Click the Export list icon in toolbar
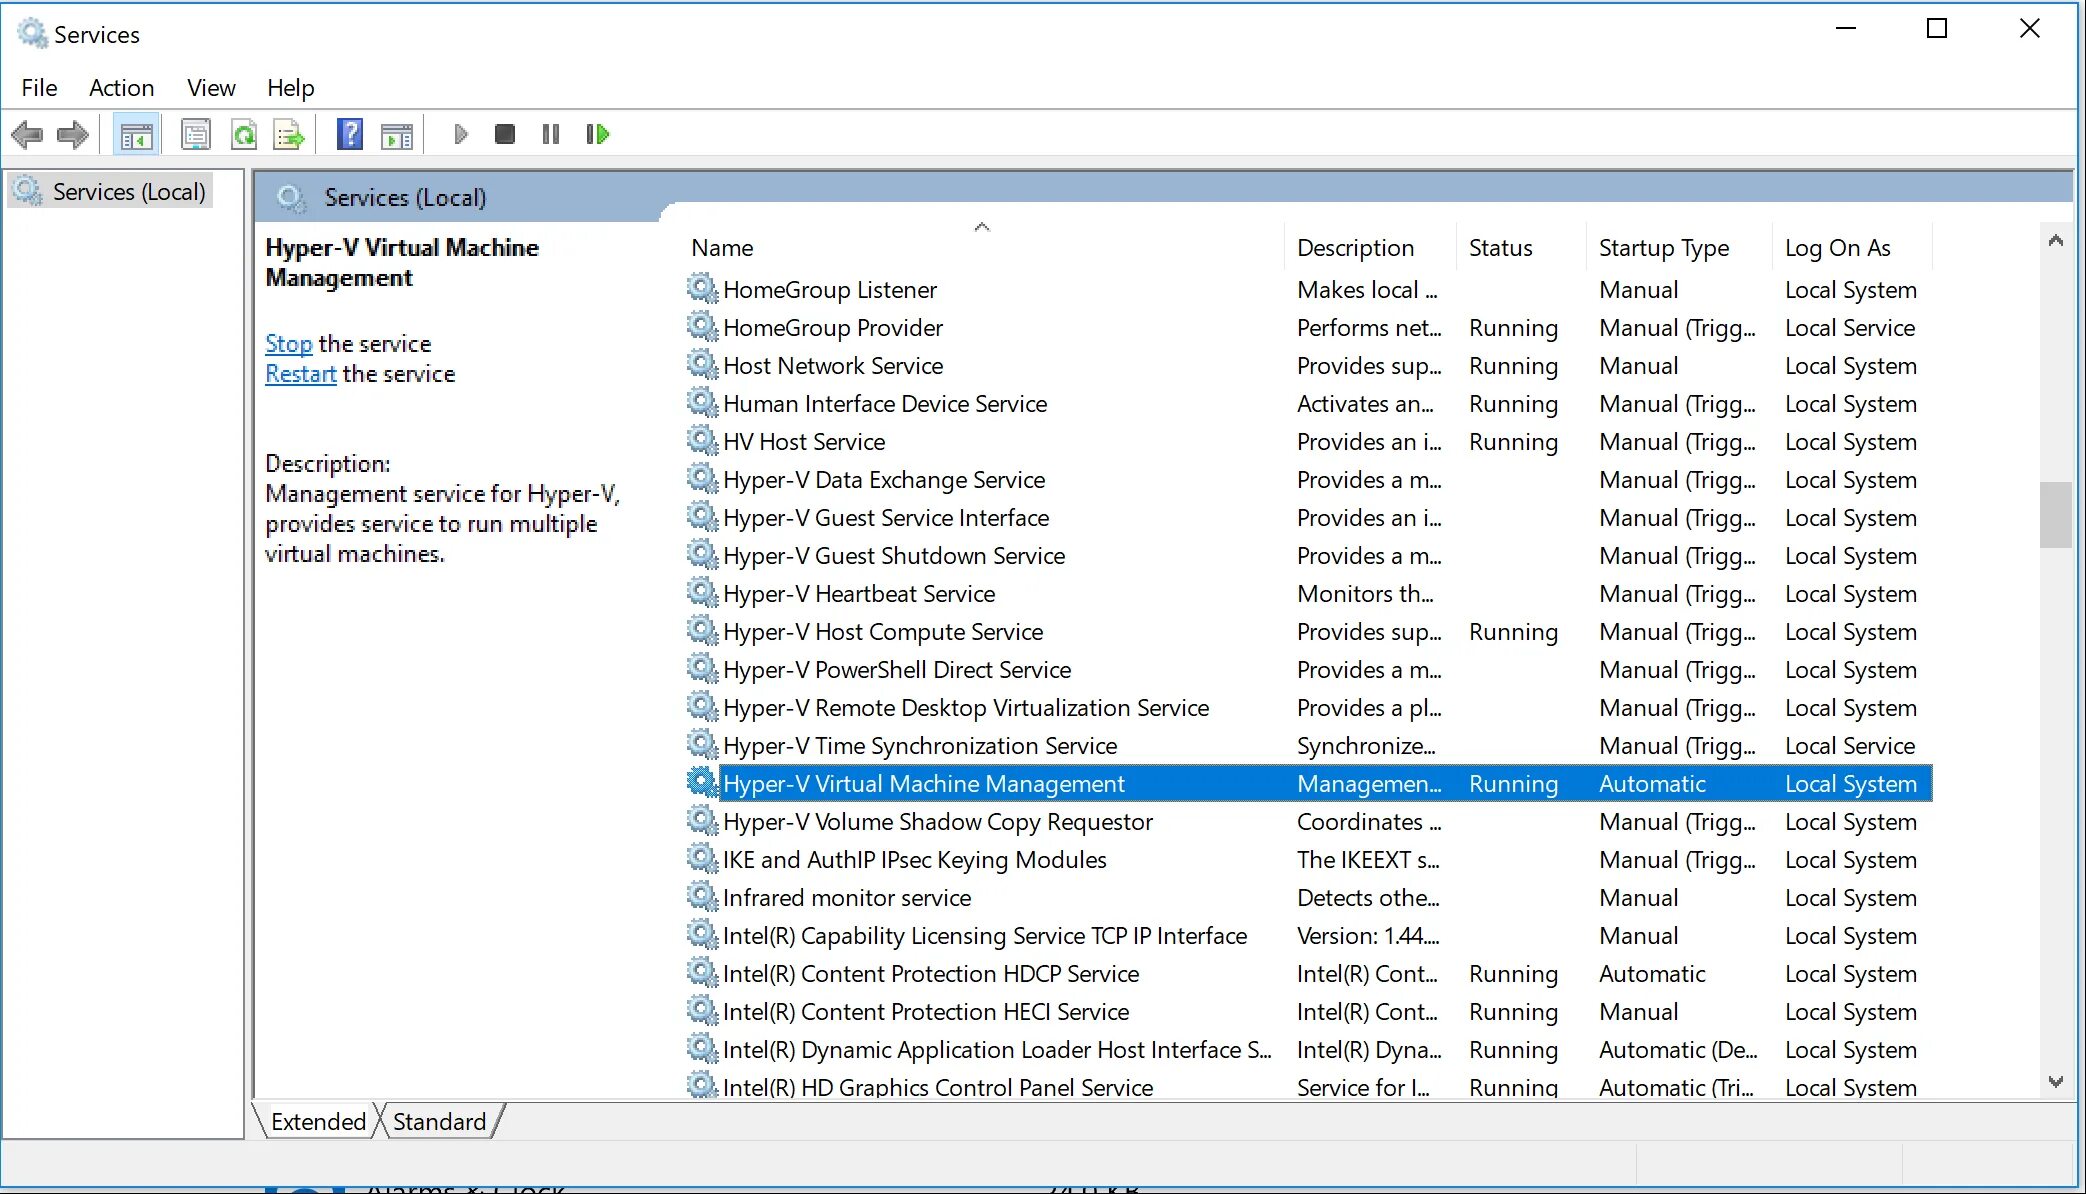Viewport: 2086px width, 1194px height. pos(289,133)
